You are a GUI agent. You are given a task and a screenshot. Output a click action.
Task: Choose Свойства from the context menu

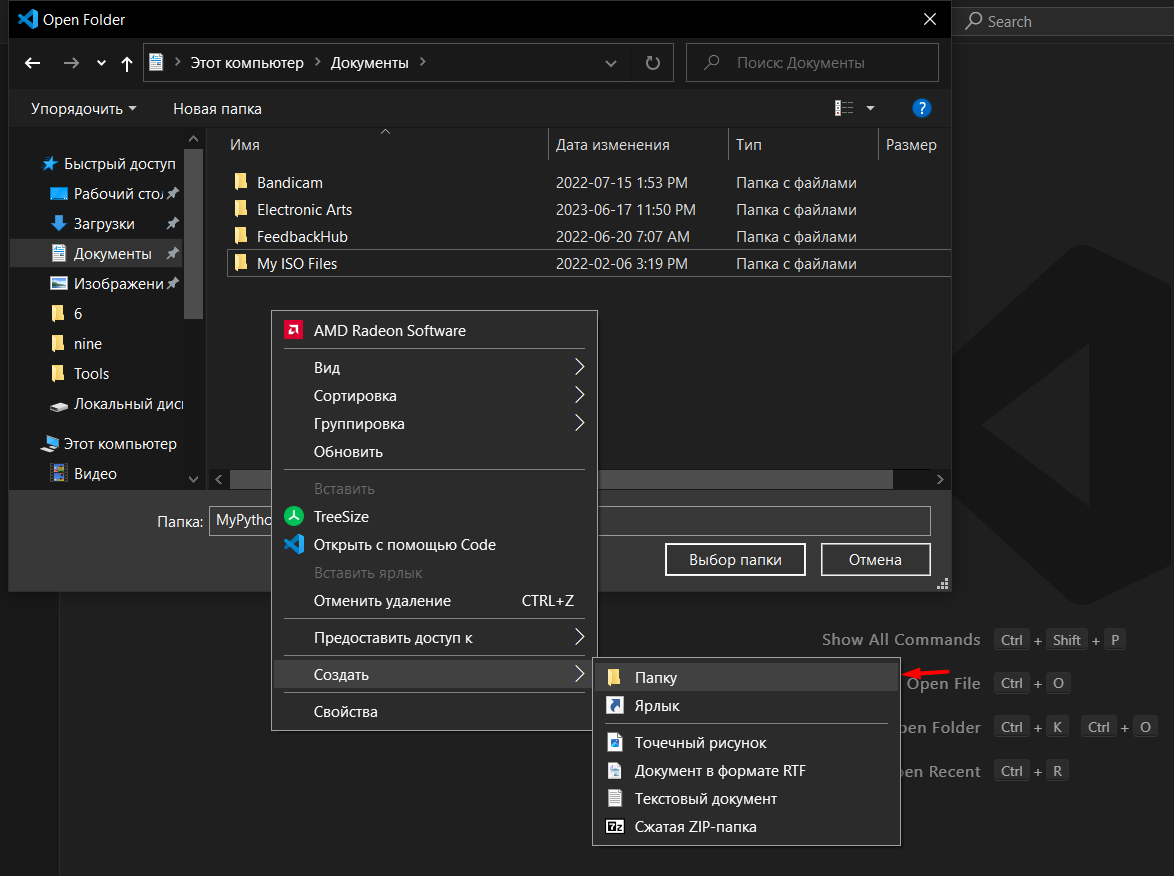click(346, 712)
